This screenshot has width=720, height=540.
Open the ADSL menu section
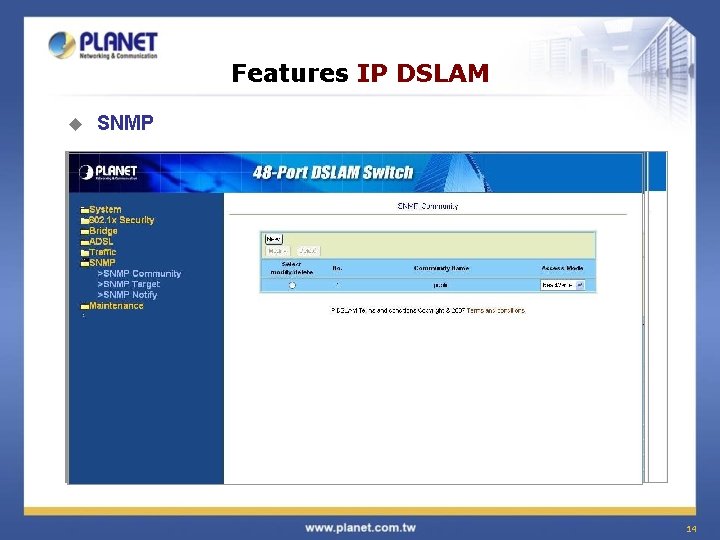pyautogui.click(x=101, y=242)
